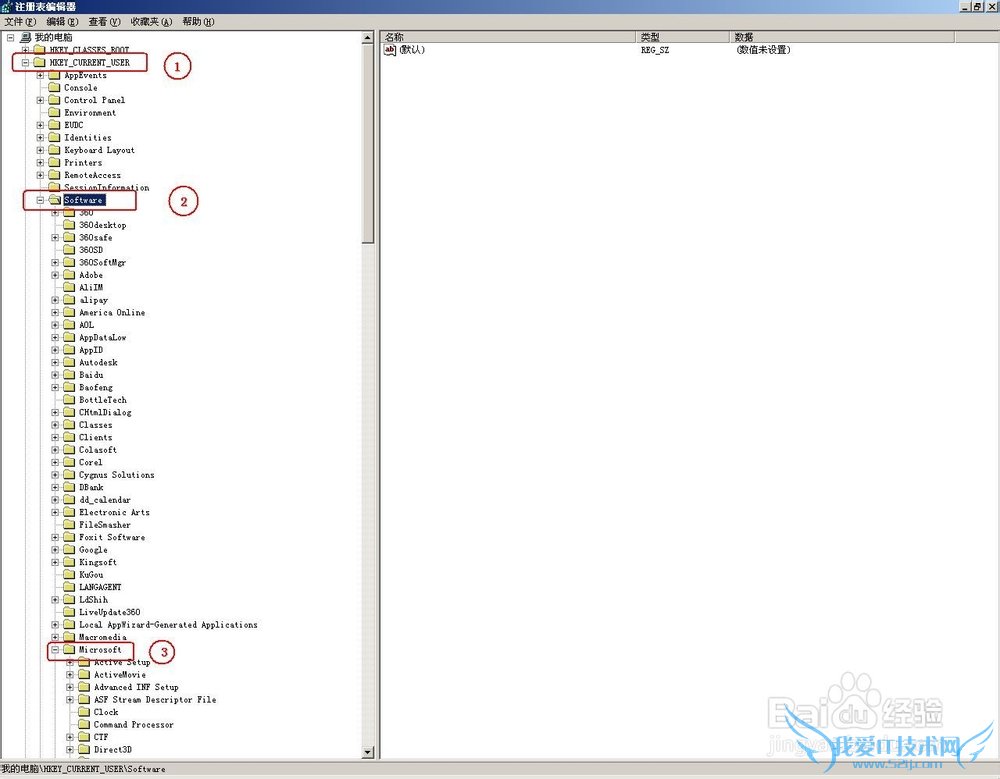Click the tree scrollbar up arrow
This screenshot has height=779, width=1000.
click(x=367, y=38)
